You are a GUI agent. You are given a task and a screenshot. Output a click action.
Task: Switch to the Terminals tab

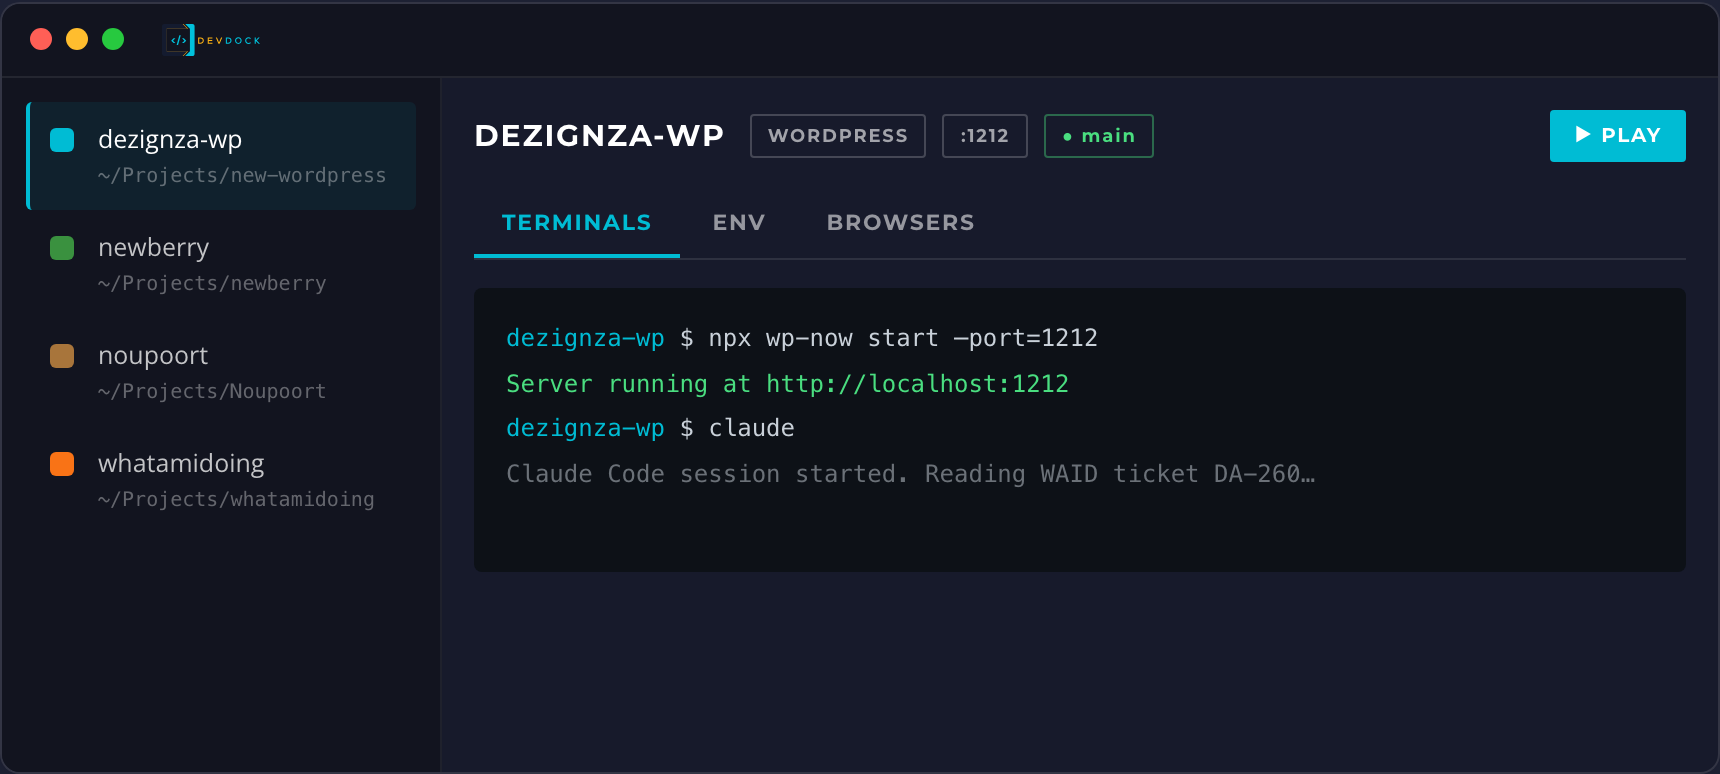[x=577, y=223]
